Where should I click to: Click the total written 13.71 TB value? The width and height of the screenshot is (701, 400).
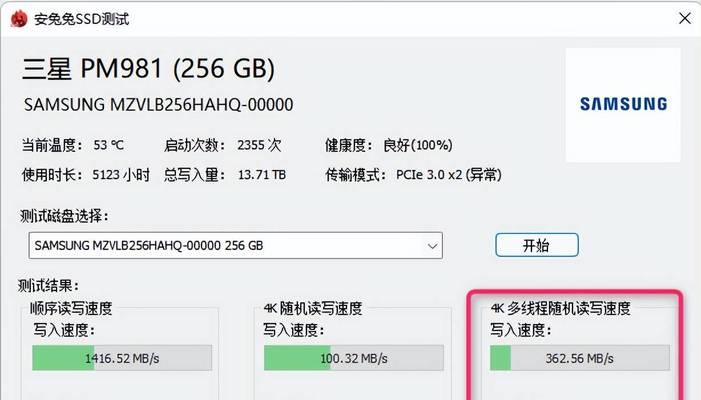pyautogui.click(x=262, y=175)
